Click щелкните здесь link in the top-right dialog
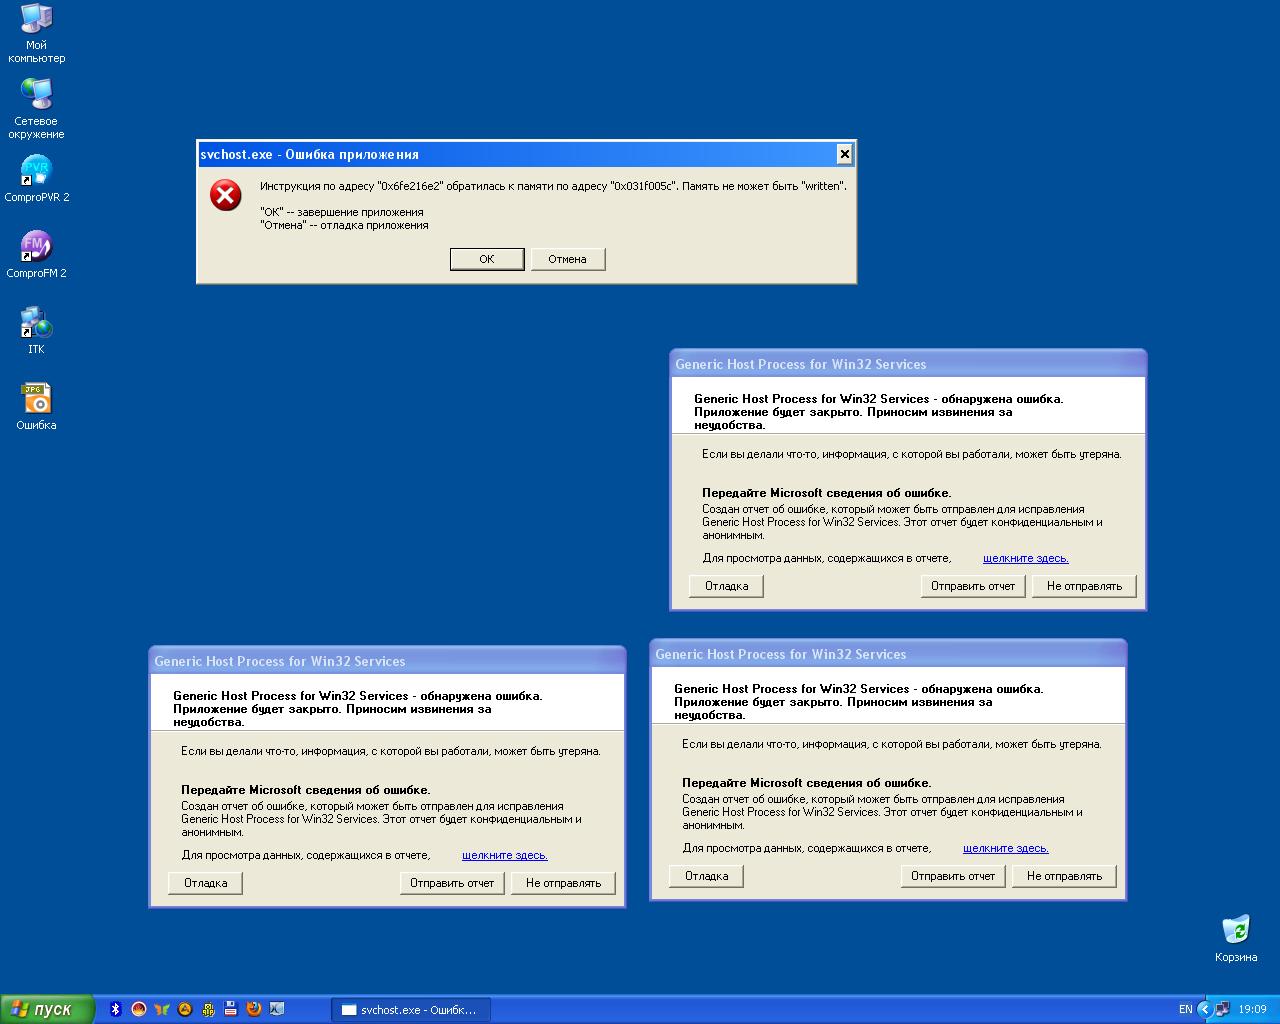 tap(1025, 558)
